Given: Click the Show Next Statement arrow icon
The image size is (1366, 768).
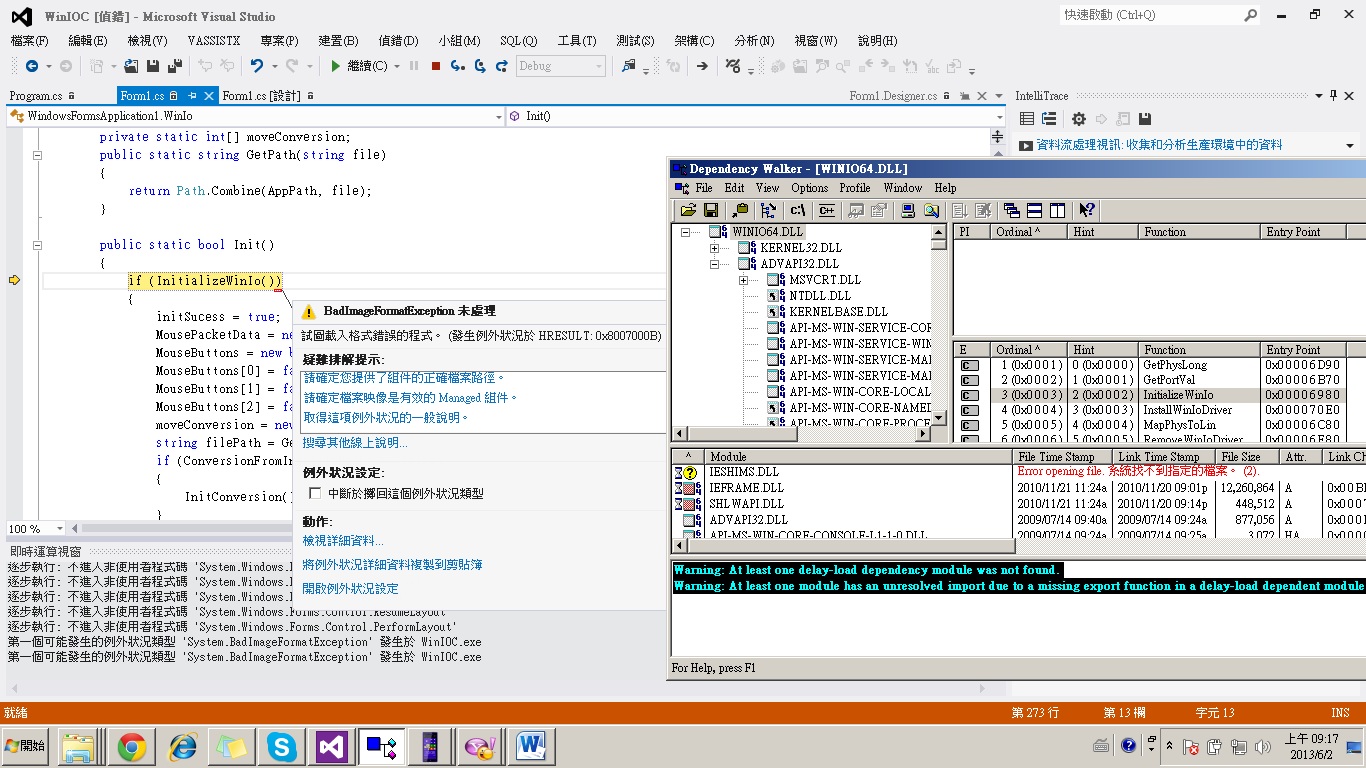Looking at the screenshot, I should pos(702,66).
